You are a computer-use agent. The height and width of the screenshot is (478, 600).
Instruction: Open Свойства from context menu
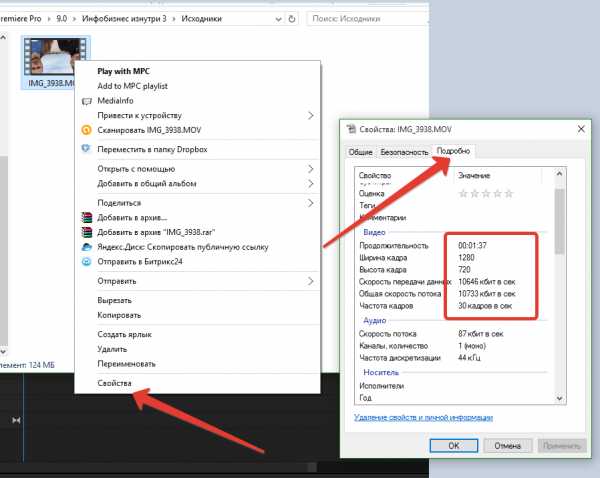pyautogui.click(x=114, y=383)
